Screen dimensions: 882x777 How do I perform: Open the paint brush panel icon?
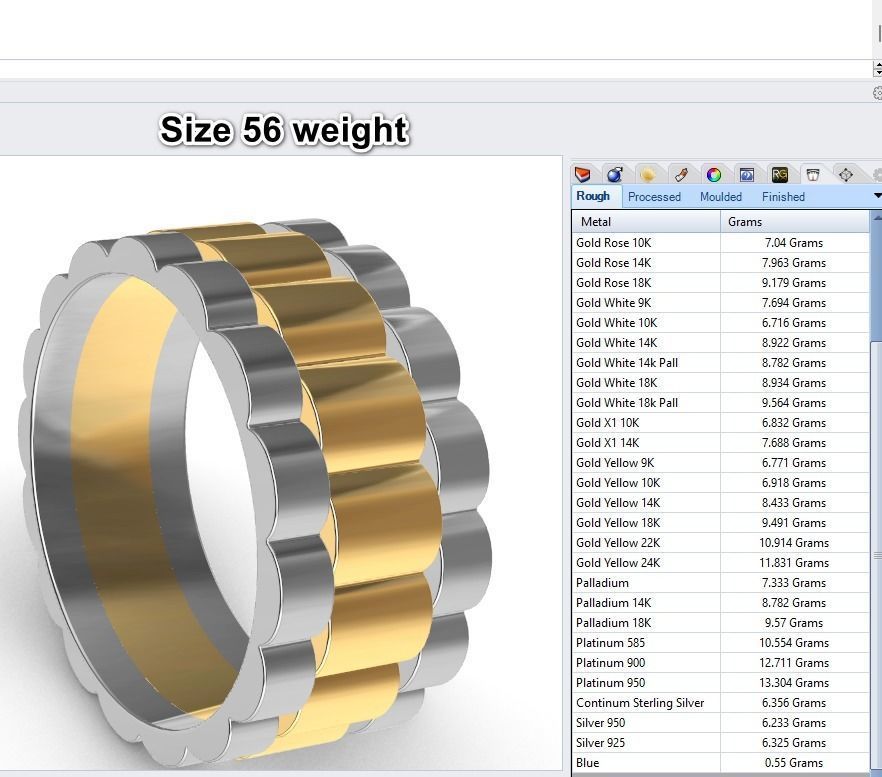point(681,174)
